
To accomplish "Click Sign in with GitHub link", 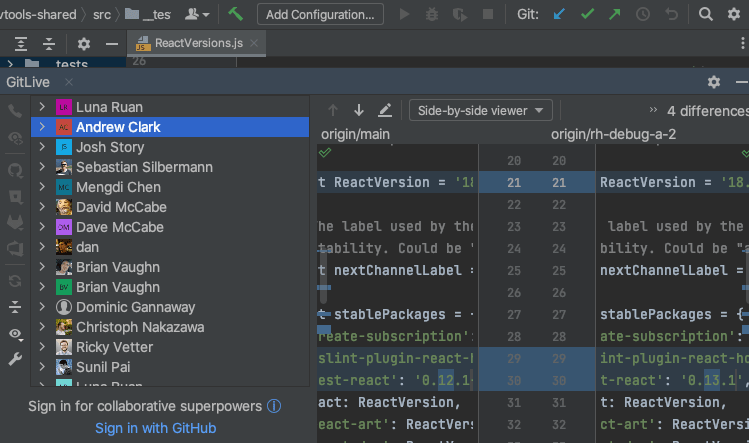I will point(155,428).
